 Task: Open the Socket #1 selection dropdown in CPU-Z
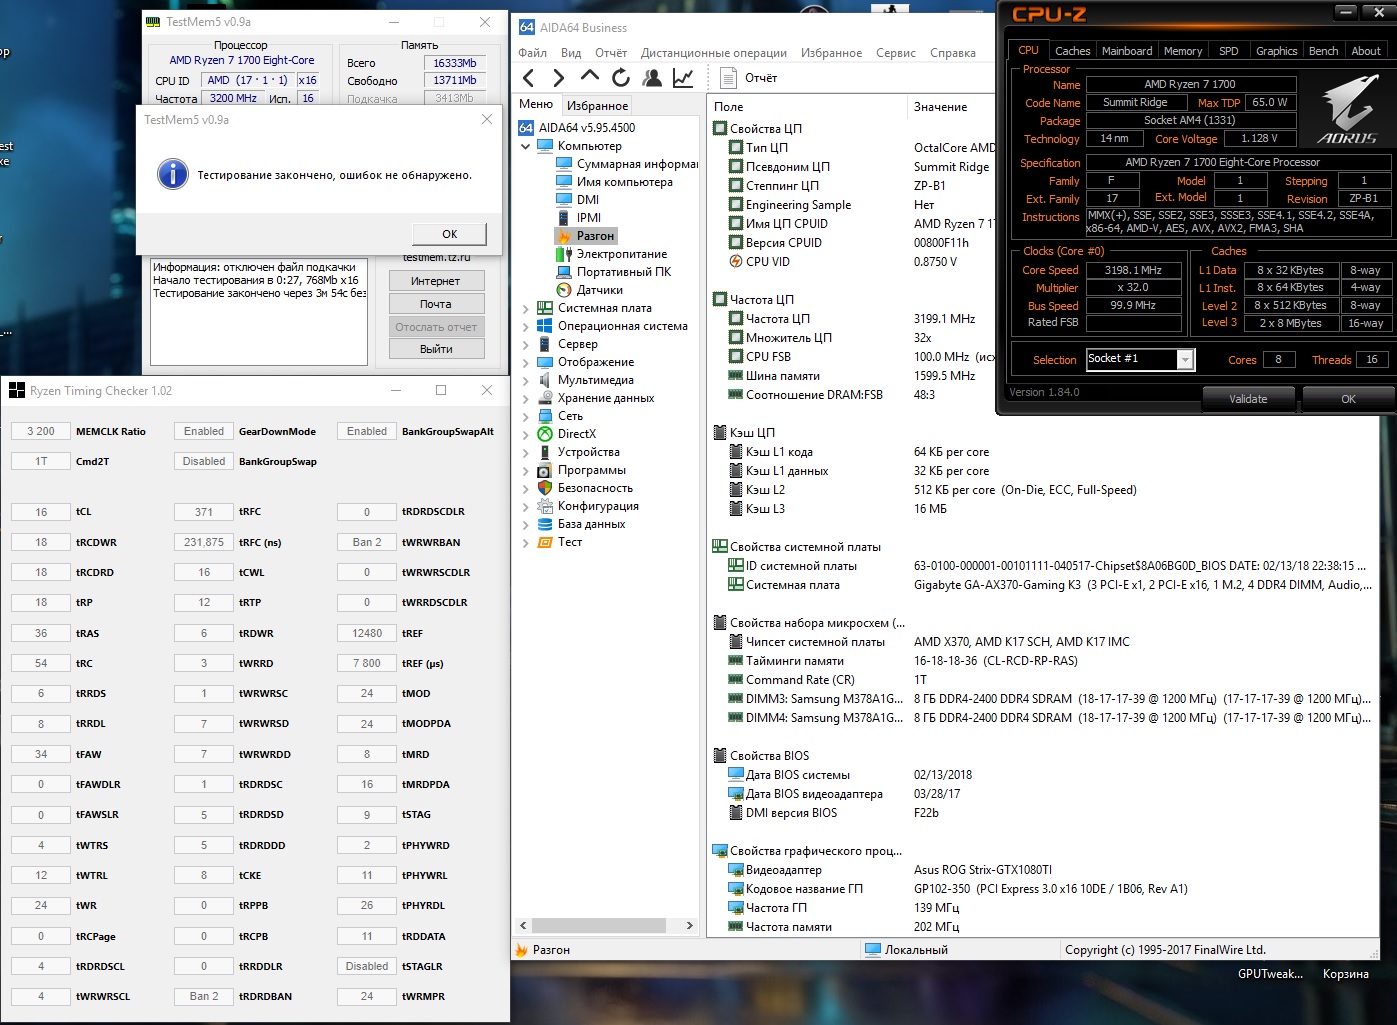click(1185, 359)
